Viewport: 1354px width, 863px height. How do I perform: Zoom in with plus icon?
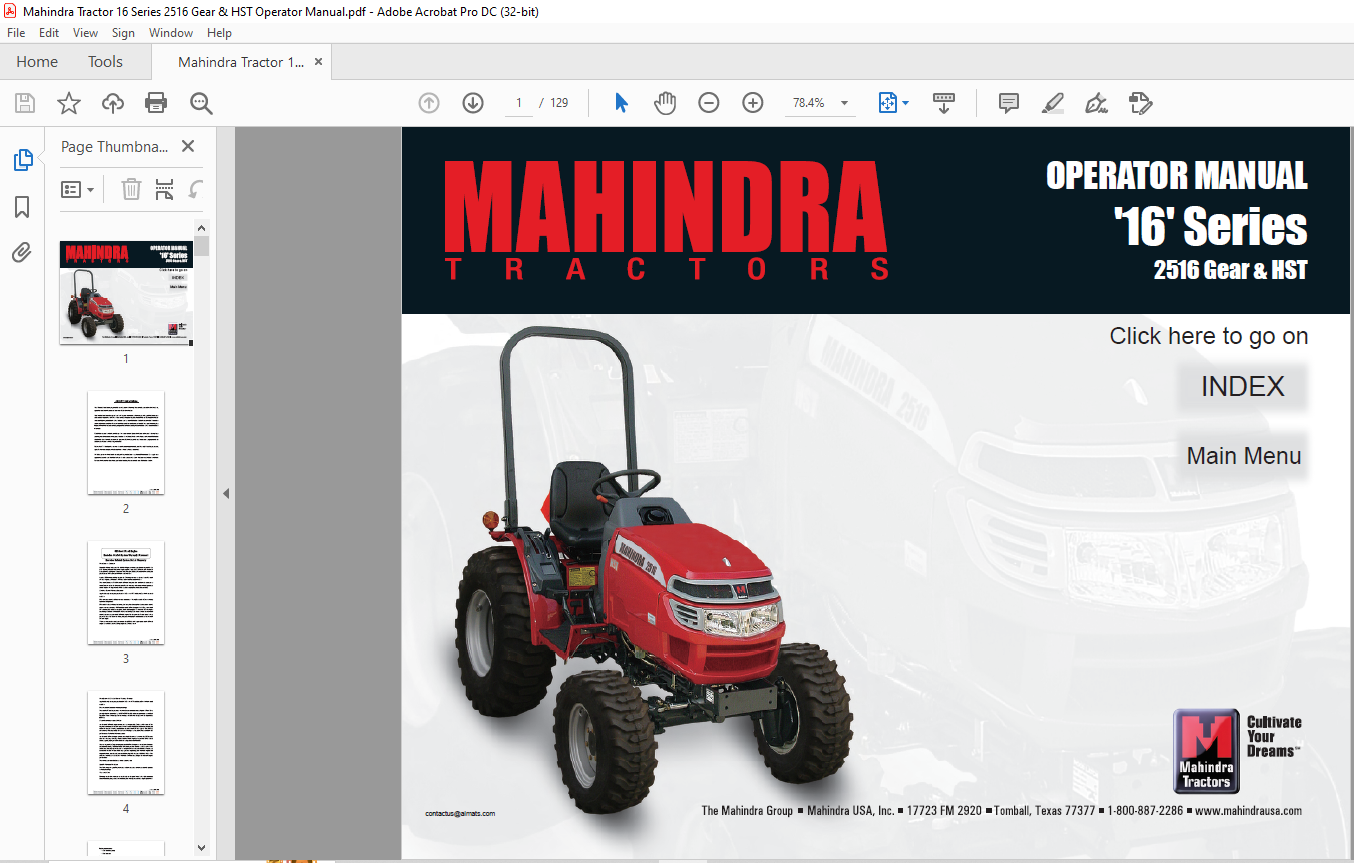click(753, 103)
